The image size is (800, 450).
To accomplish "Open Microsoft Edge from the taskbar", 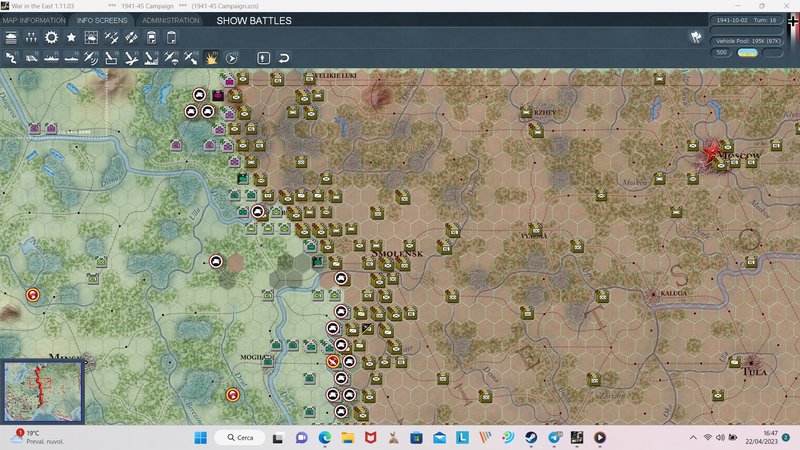I will (324, 438).
